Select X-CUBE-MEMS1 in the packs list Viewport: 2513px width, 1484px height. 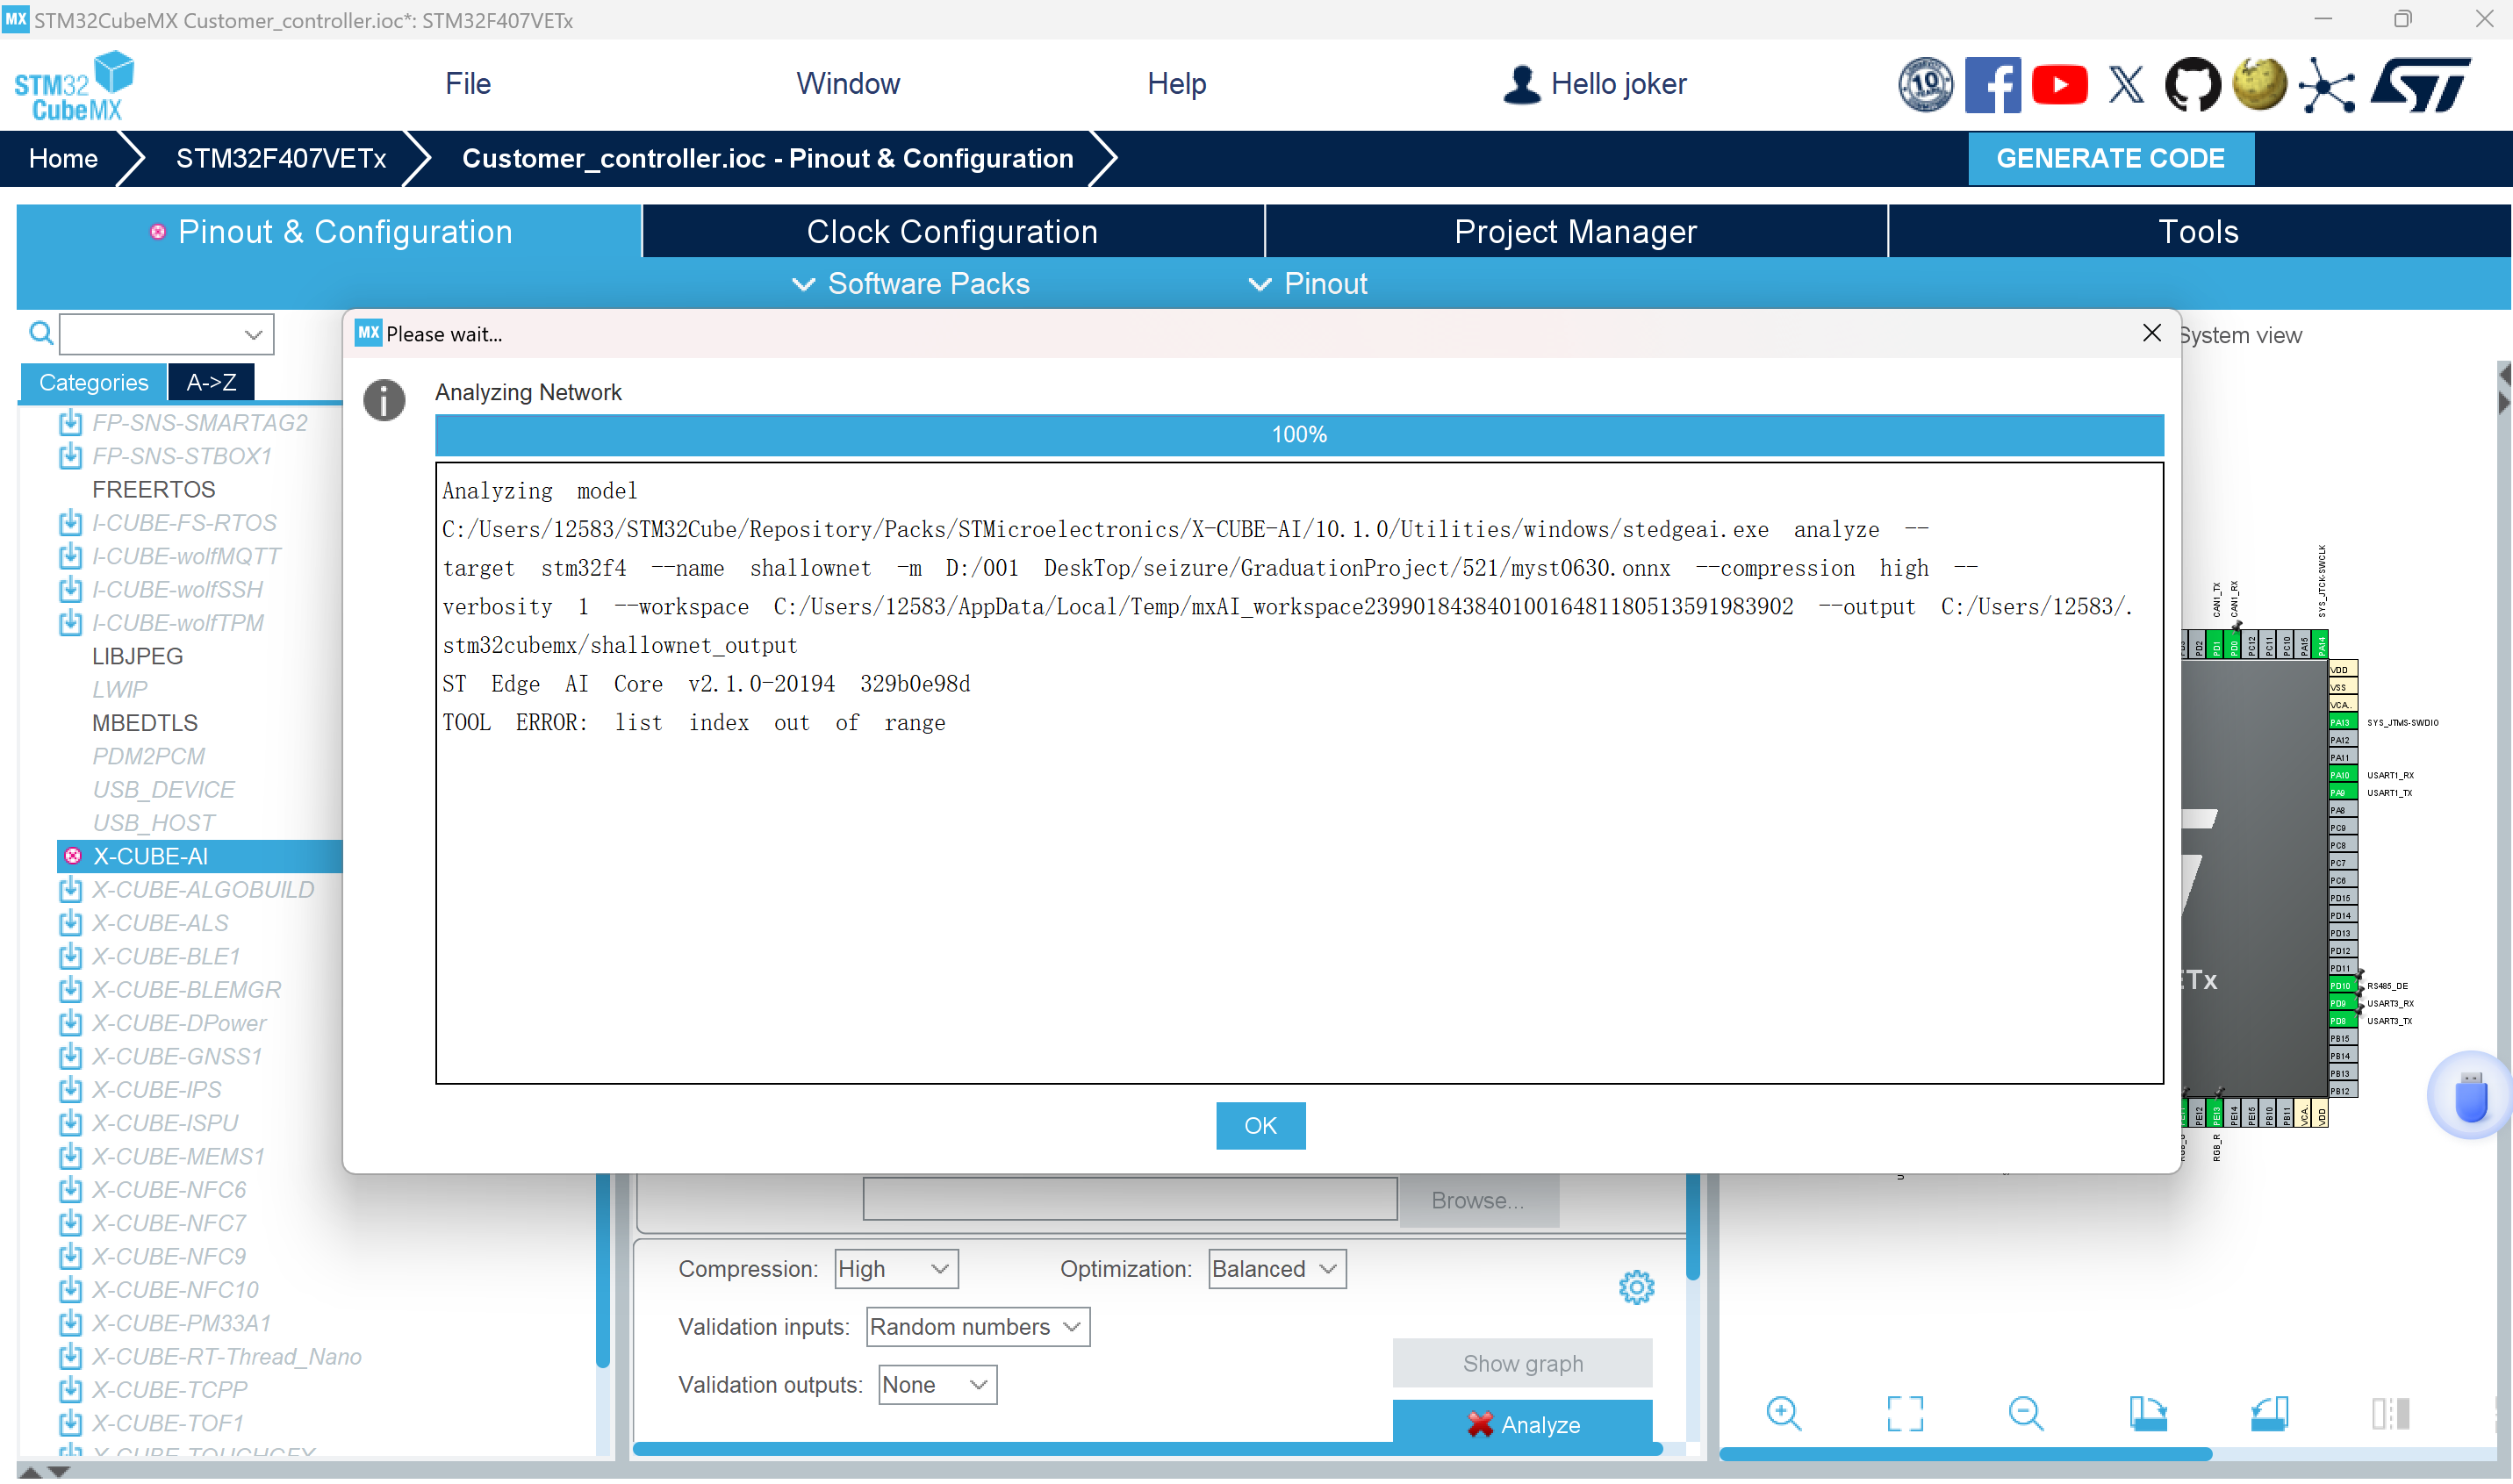[x=177, y=1156]
